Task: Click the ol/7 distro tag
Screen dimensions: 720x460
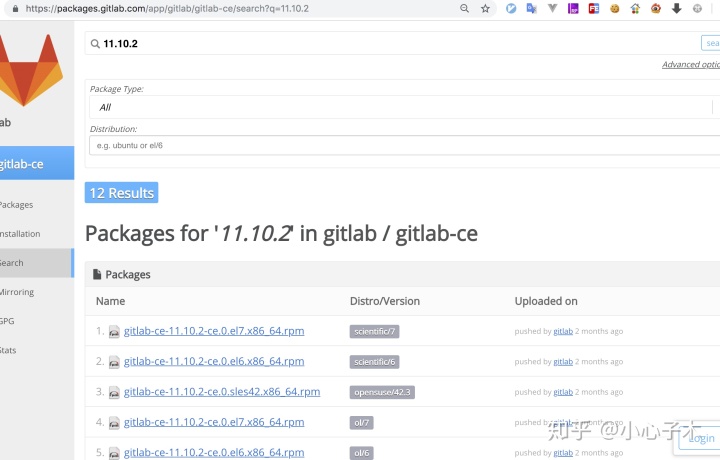Action: point(361,422)
